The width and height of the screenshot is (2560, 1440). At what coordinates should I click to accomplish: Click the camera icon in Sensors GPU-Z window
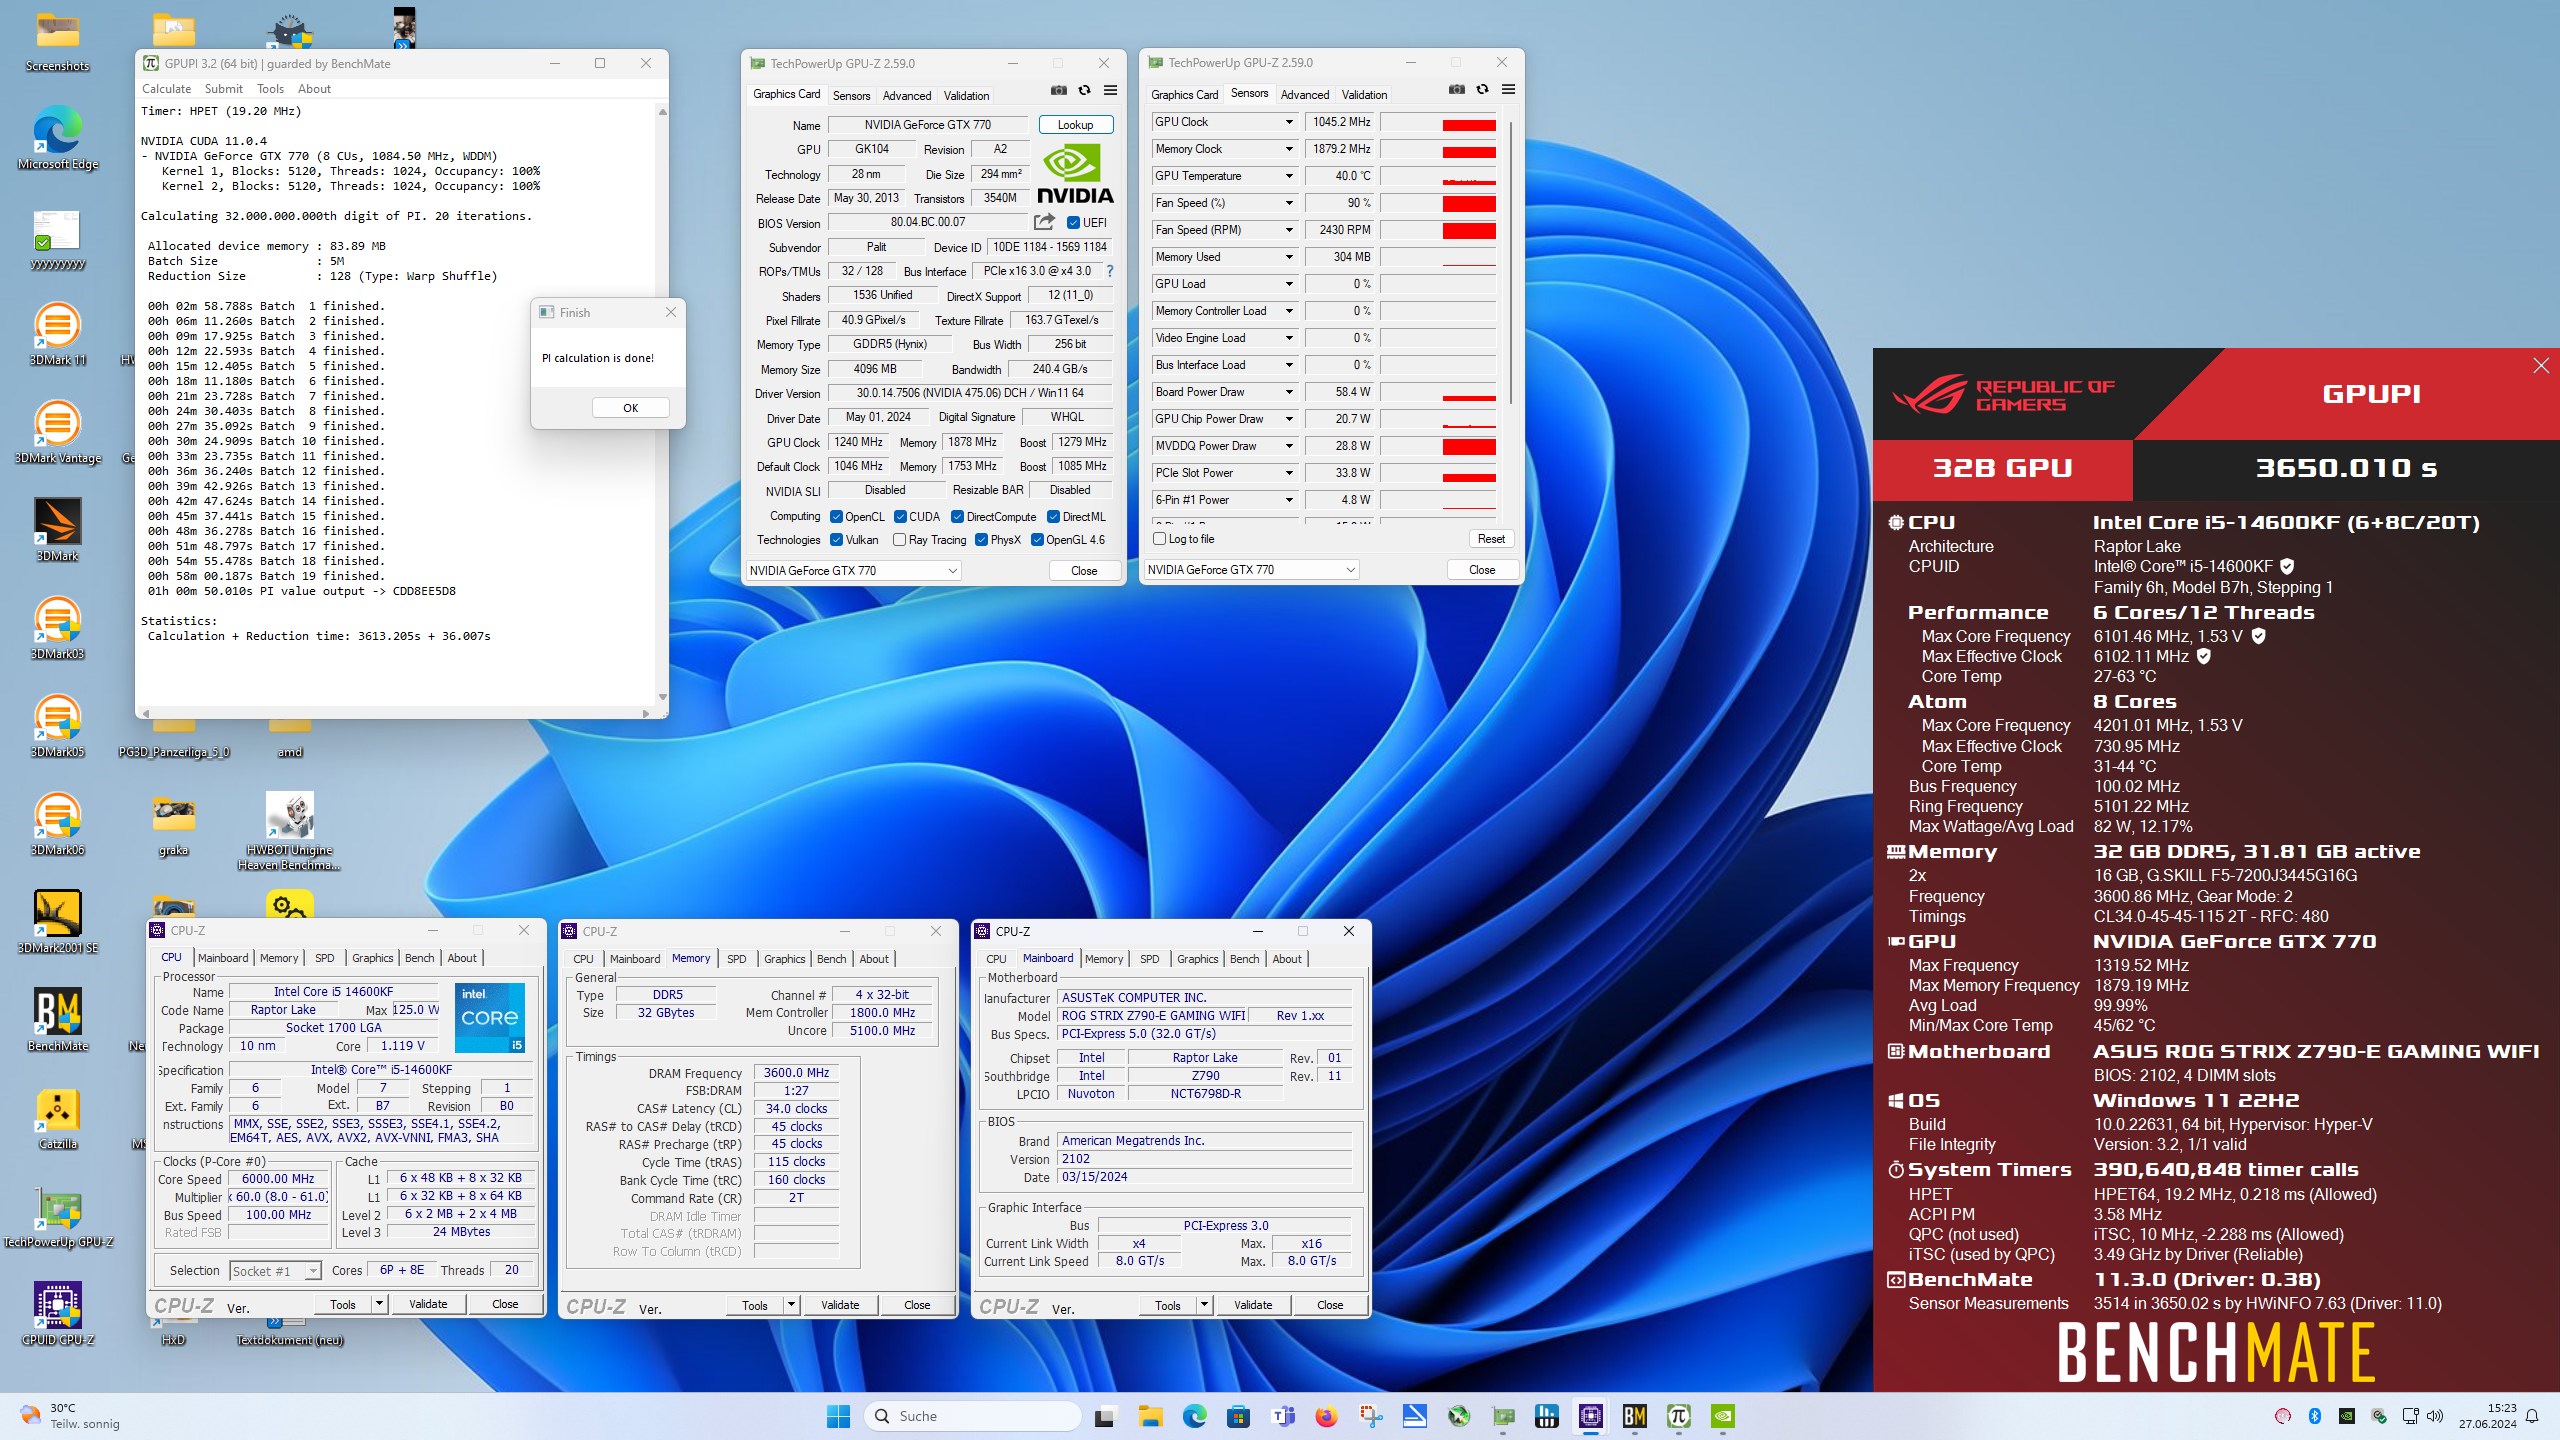[1456, 90]
